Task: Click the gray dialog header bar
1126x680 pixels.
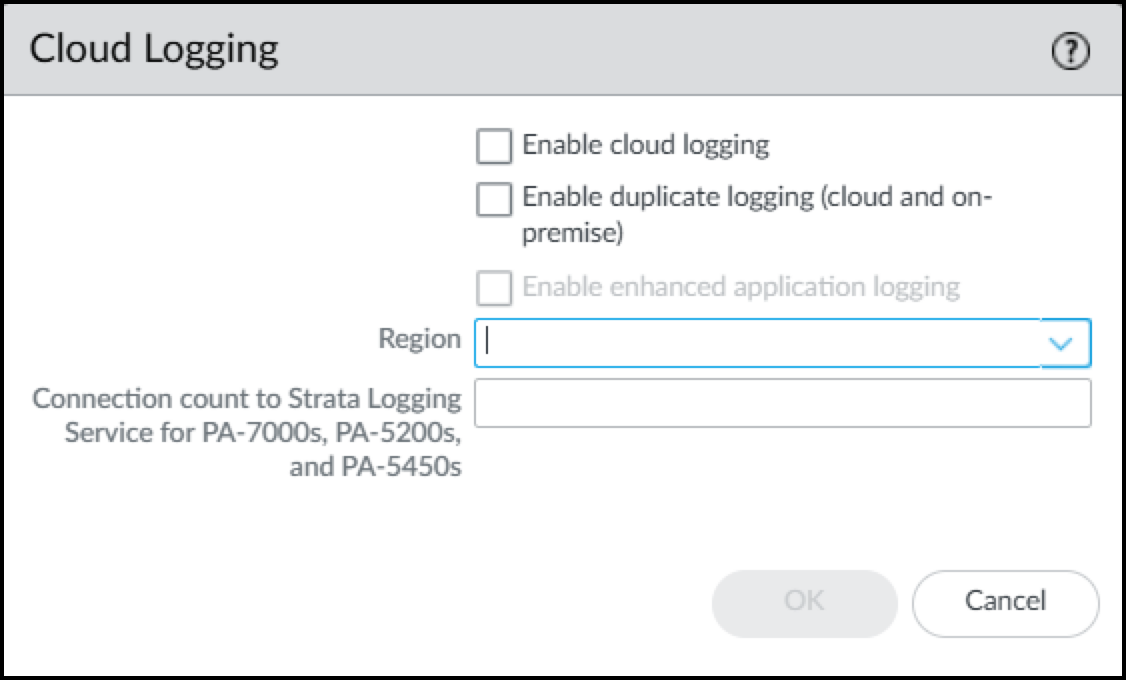Action: tap(650, 50)
